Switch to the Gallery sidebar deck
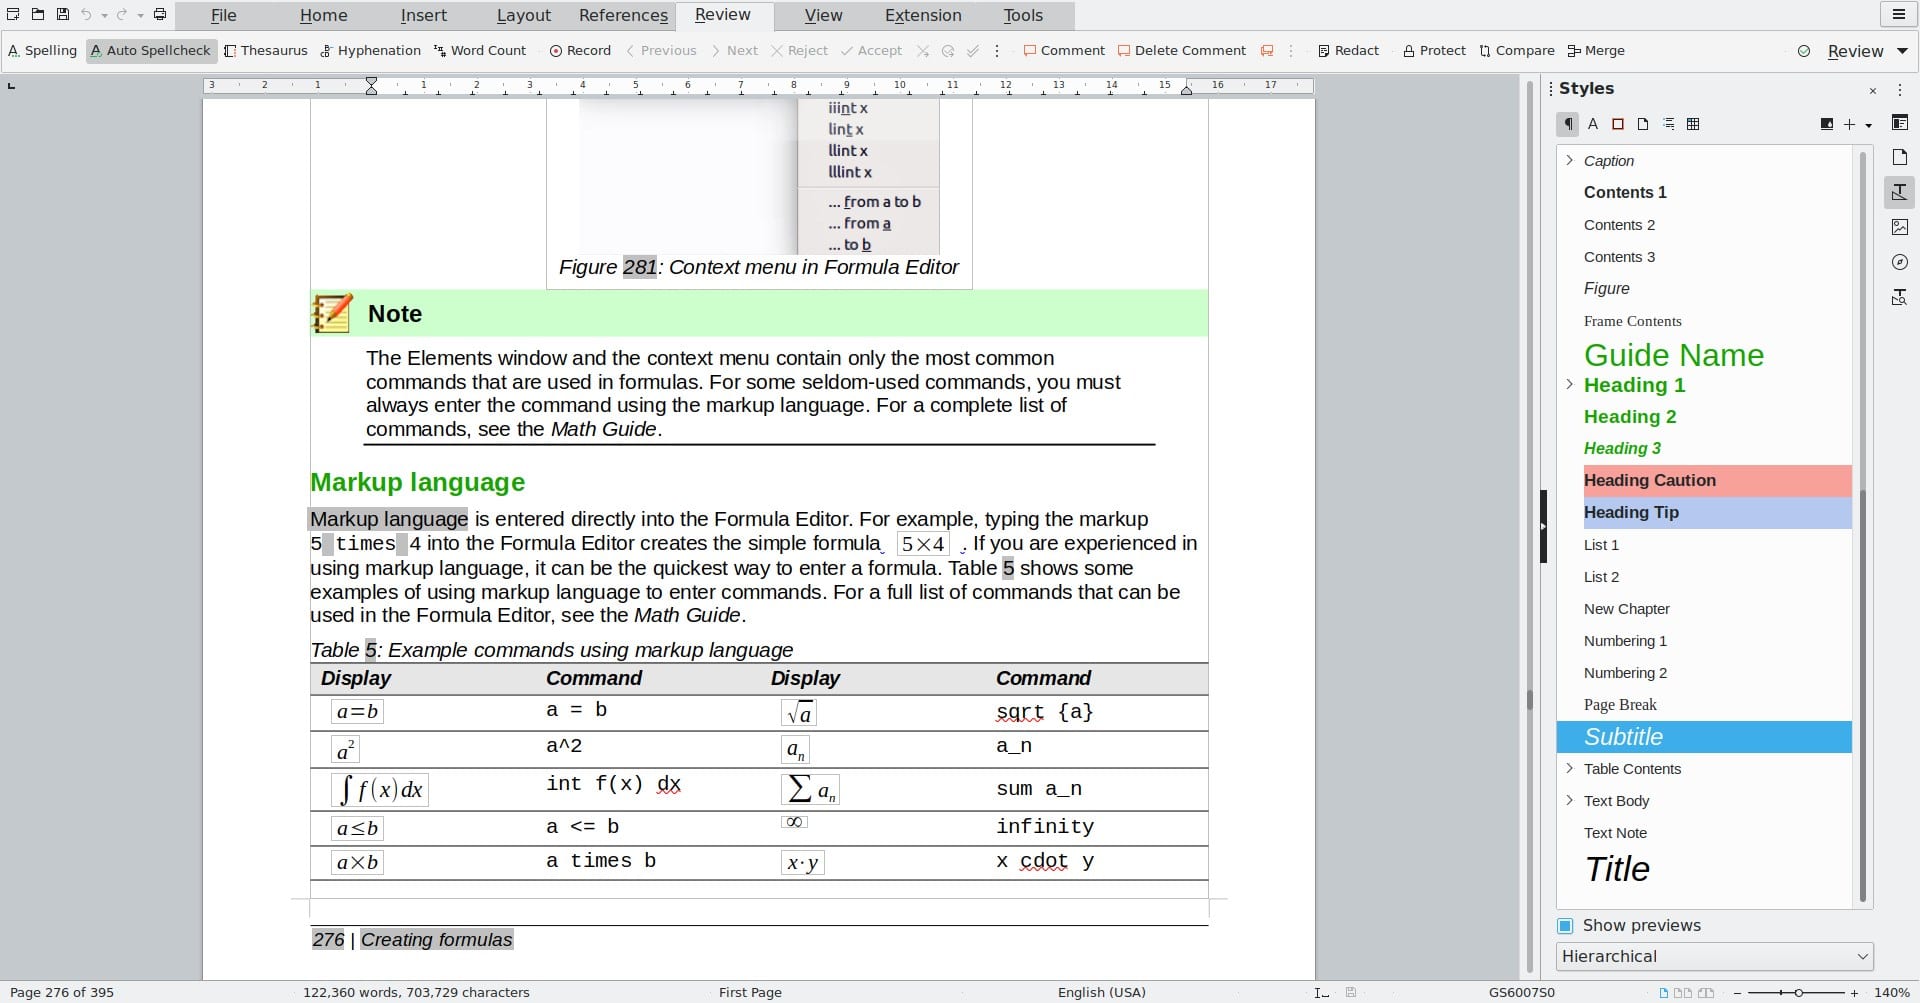 [1900, 227]
